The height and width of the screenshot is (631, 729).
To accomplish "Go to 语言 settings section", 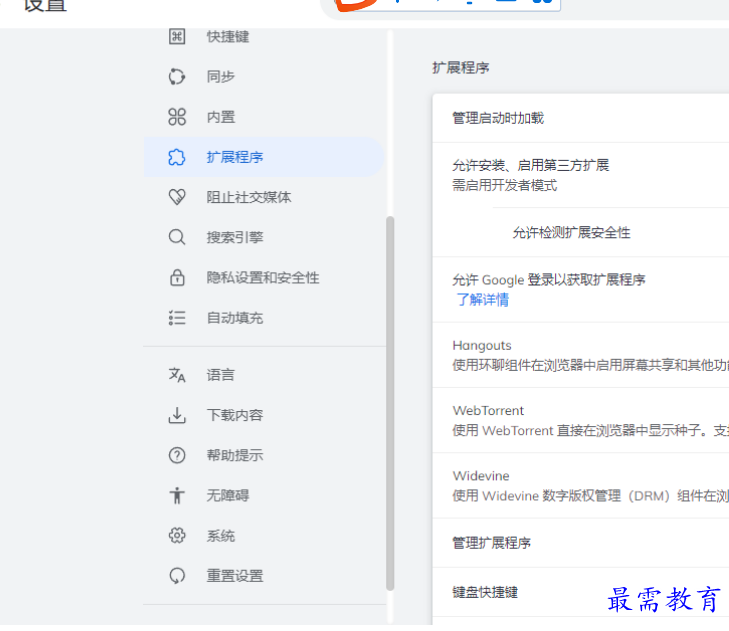I will [221, 375].
